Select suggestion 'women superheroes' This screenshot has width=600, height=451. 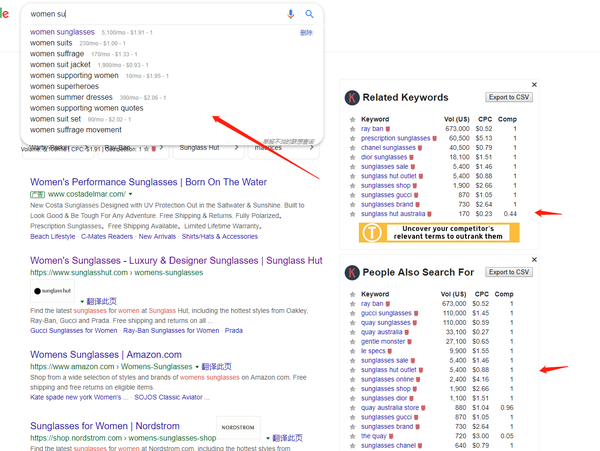tap(64, 86)
